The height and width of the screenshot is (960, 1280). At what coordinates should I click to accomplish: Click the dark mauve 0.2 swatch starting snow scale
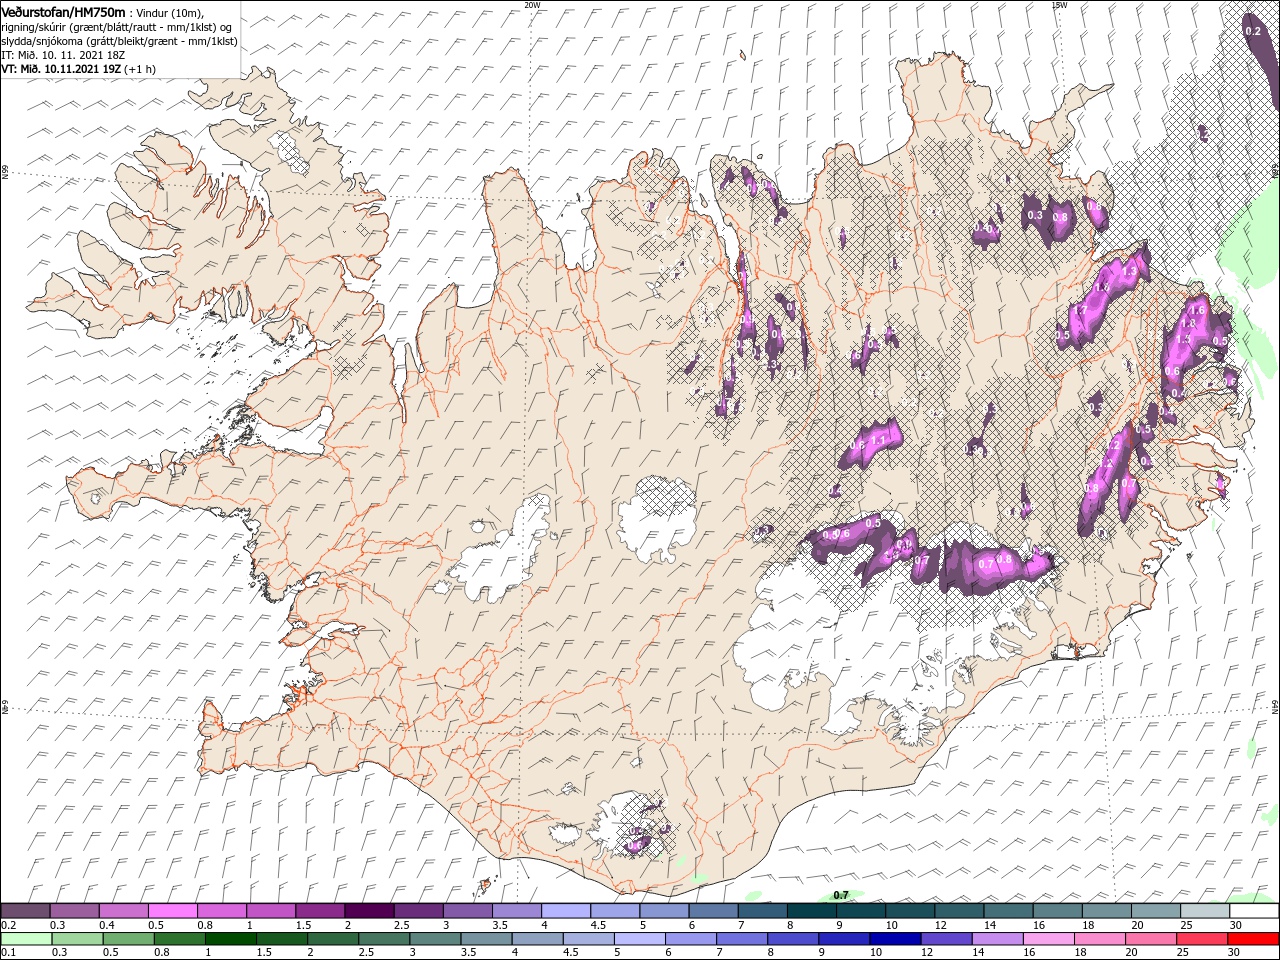coord(26,911)
